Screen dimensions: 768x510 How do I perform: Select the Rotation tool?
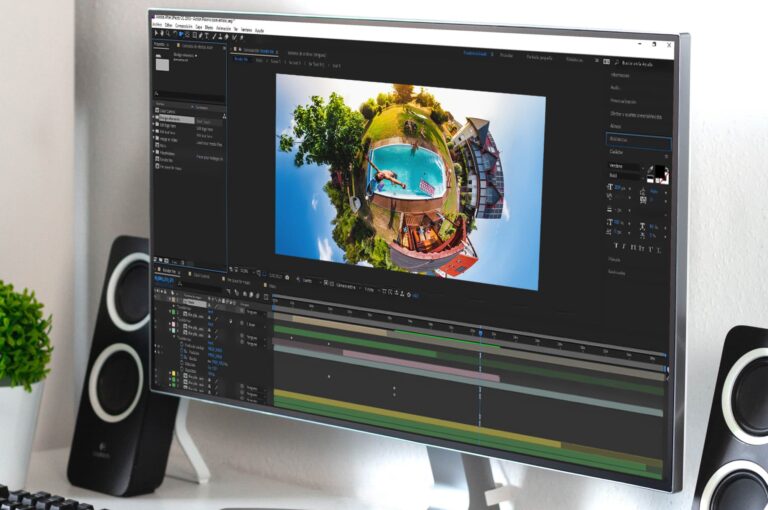175,34
